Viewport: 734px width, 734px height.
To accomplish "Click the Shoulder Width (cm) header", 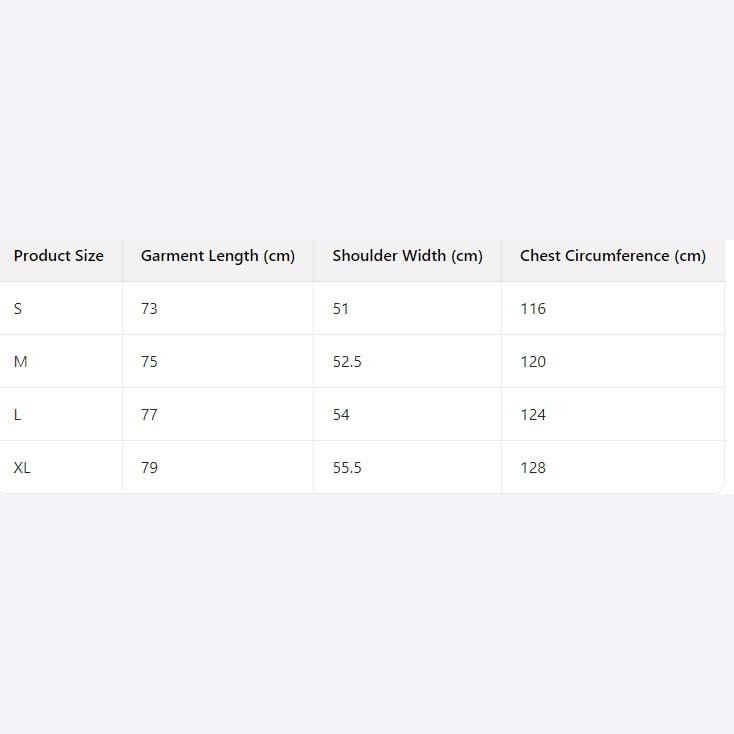I will click(x=407, y=256).
